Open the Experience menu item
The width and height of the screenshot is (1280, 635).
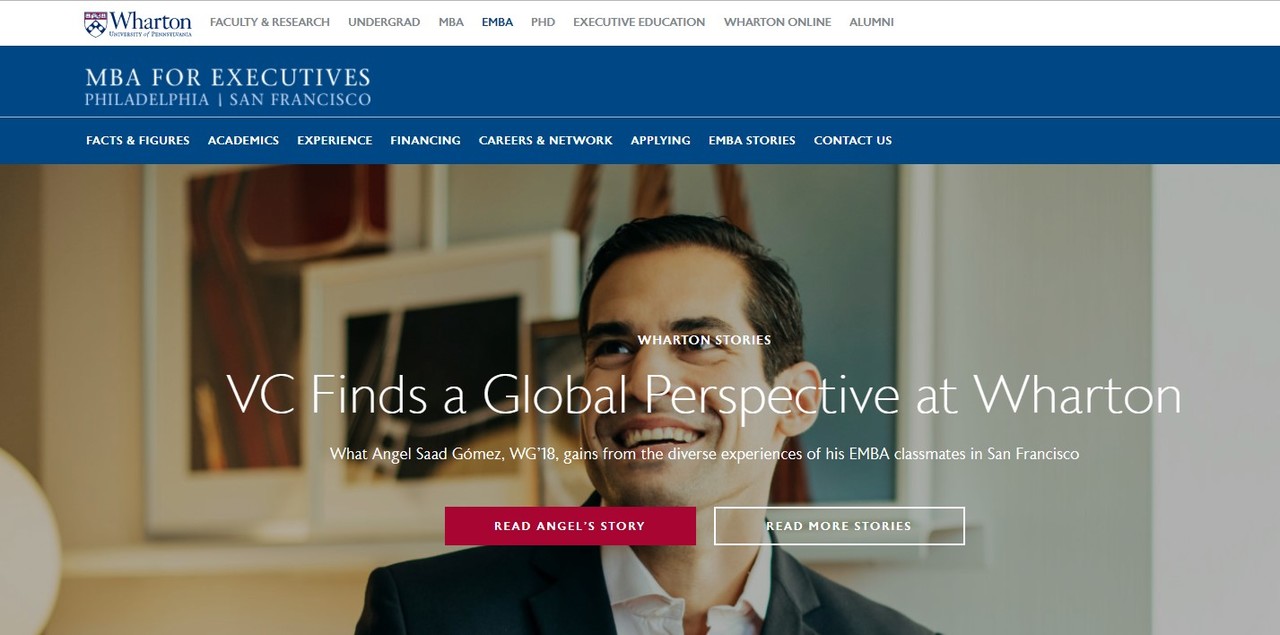coord(335,140)
